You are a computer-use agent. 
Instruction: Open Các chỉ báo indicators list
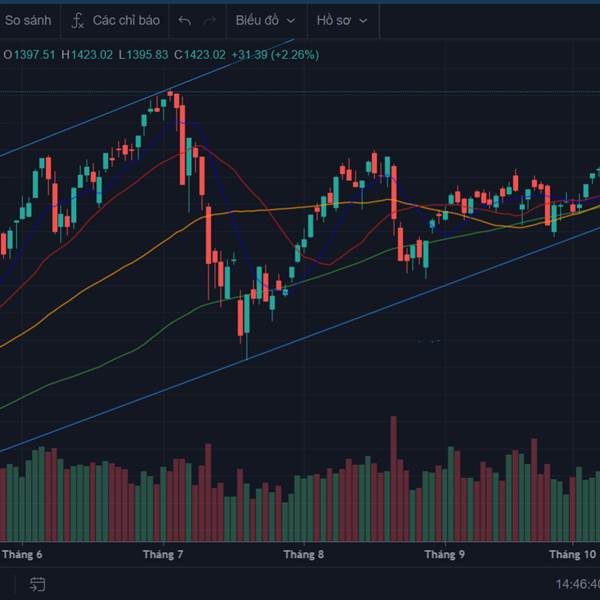coord(126,20)
